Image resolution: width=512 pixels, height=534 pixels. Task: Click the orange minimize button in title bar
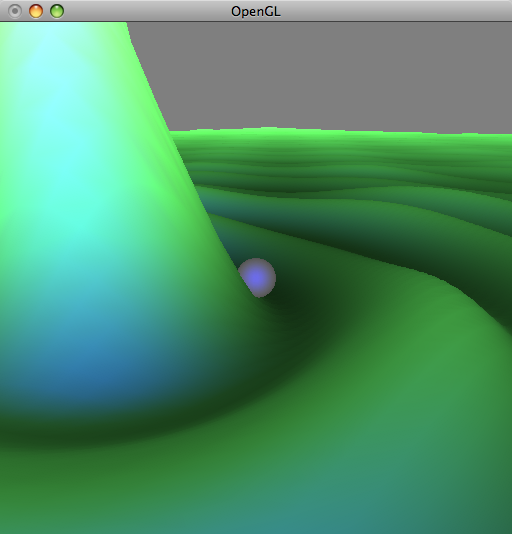pos(36,11)
